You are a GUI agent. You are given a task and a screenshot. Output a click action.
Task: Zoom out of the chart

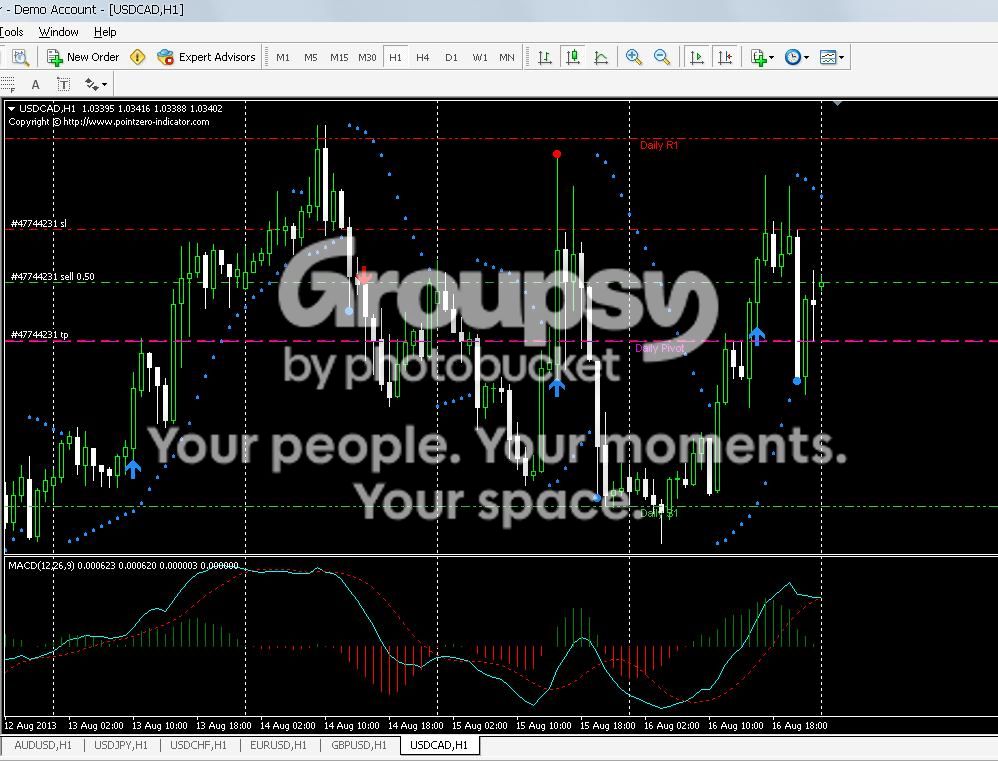(x=662, y=57)
